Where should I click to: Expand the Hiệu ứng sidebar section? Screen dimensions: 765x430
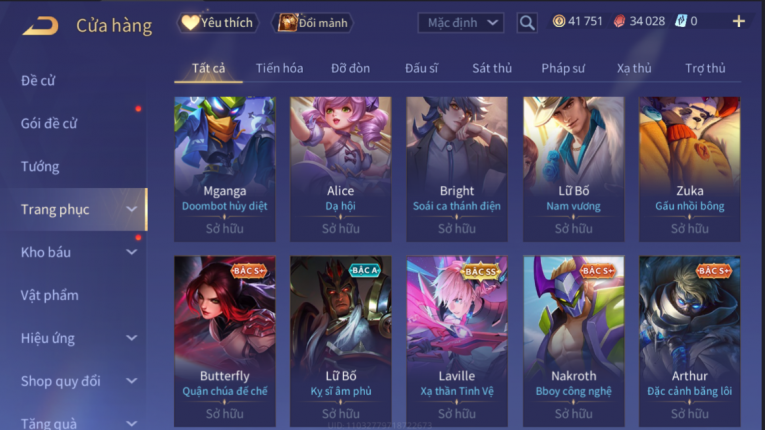[78, 338]
